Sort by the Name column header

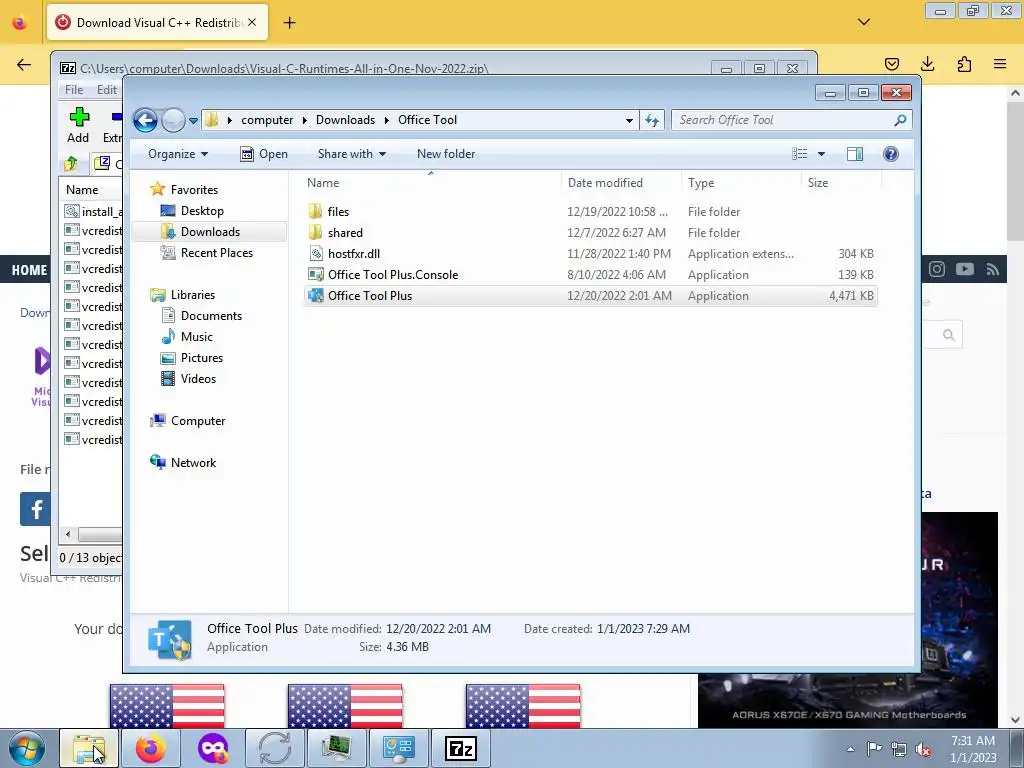(431, 183)
